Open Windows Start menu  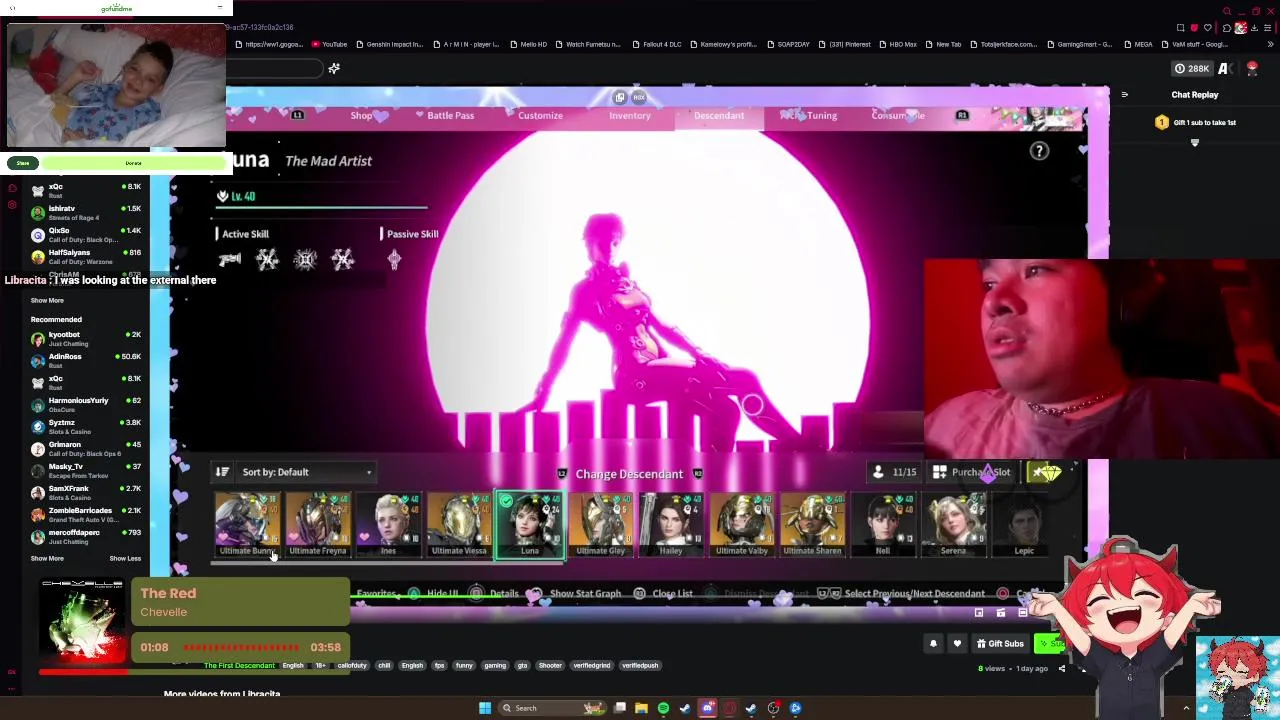tap(485, 708)
